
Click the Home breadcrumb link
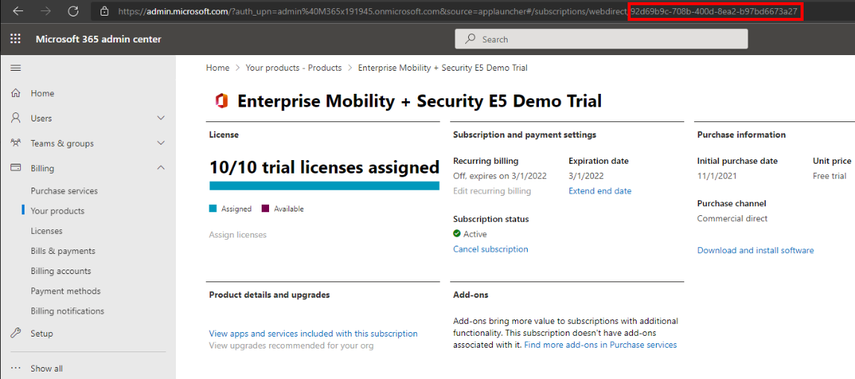coord(218,68)
